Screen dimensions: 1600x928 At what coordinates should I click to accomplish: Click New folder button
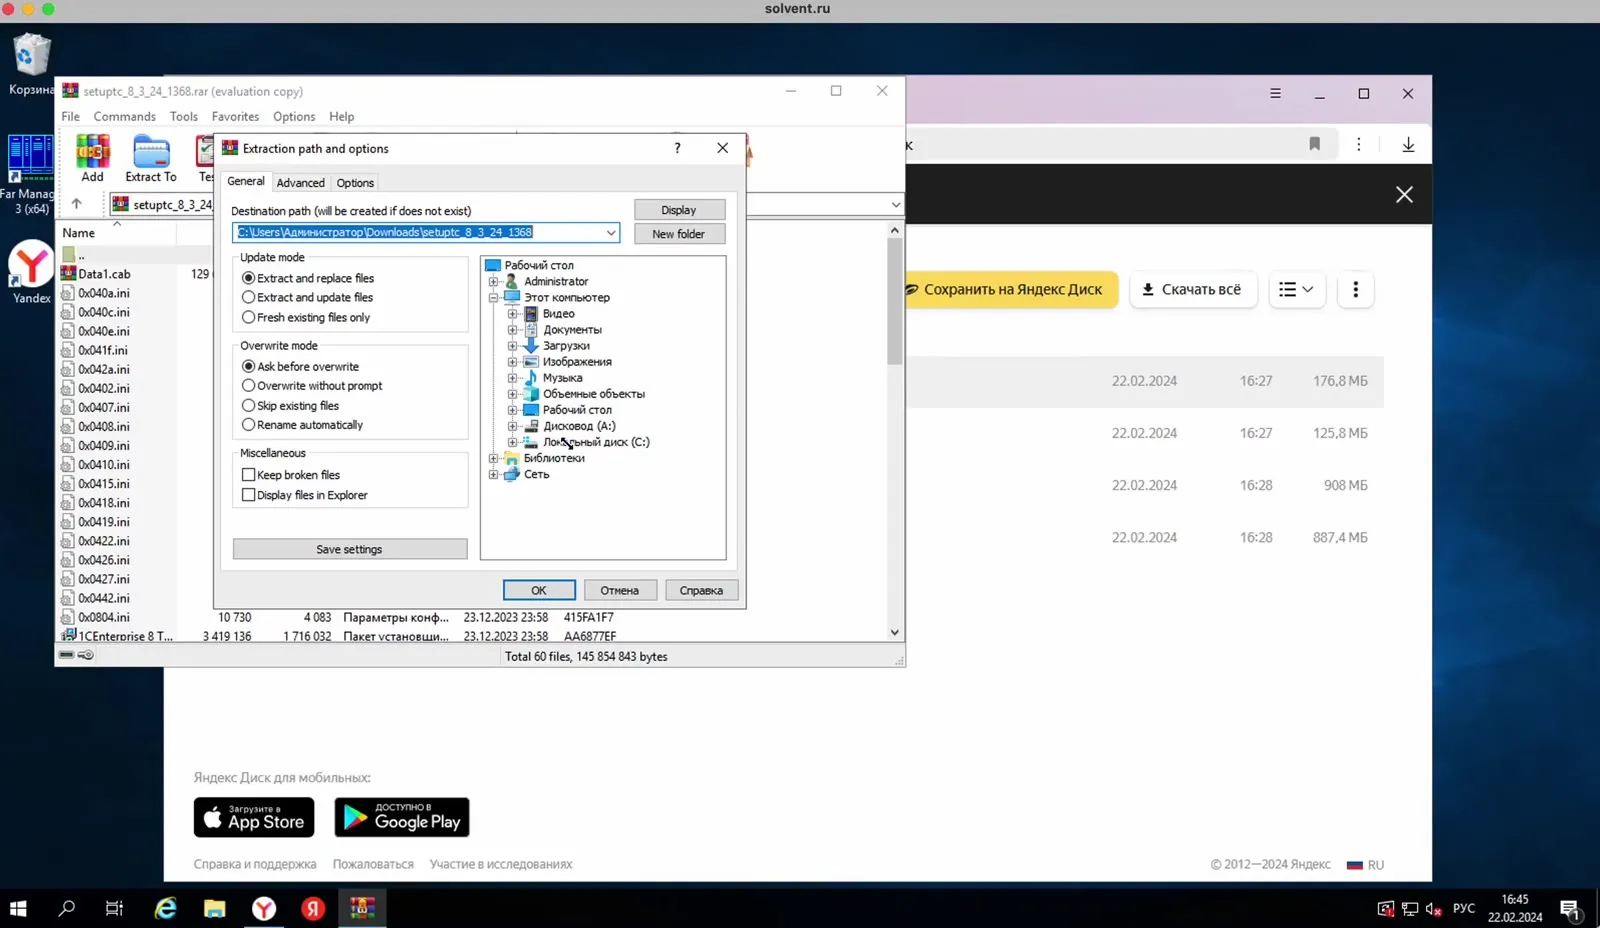click(679, 234)
